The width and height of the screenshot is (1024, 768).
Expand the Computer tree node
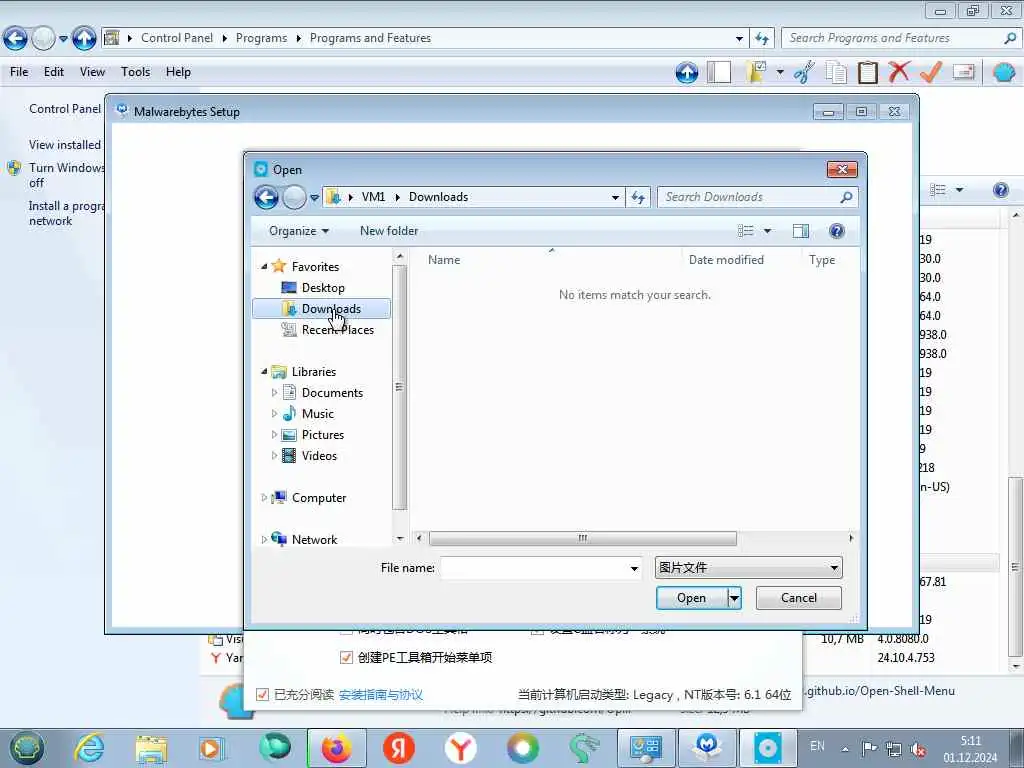(264, 498)
